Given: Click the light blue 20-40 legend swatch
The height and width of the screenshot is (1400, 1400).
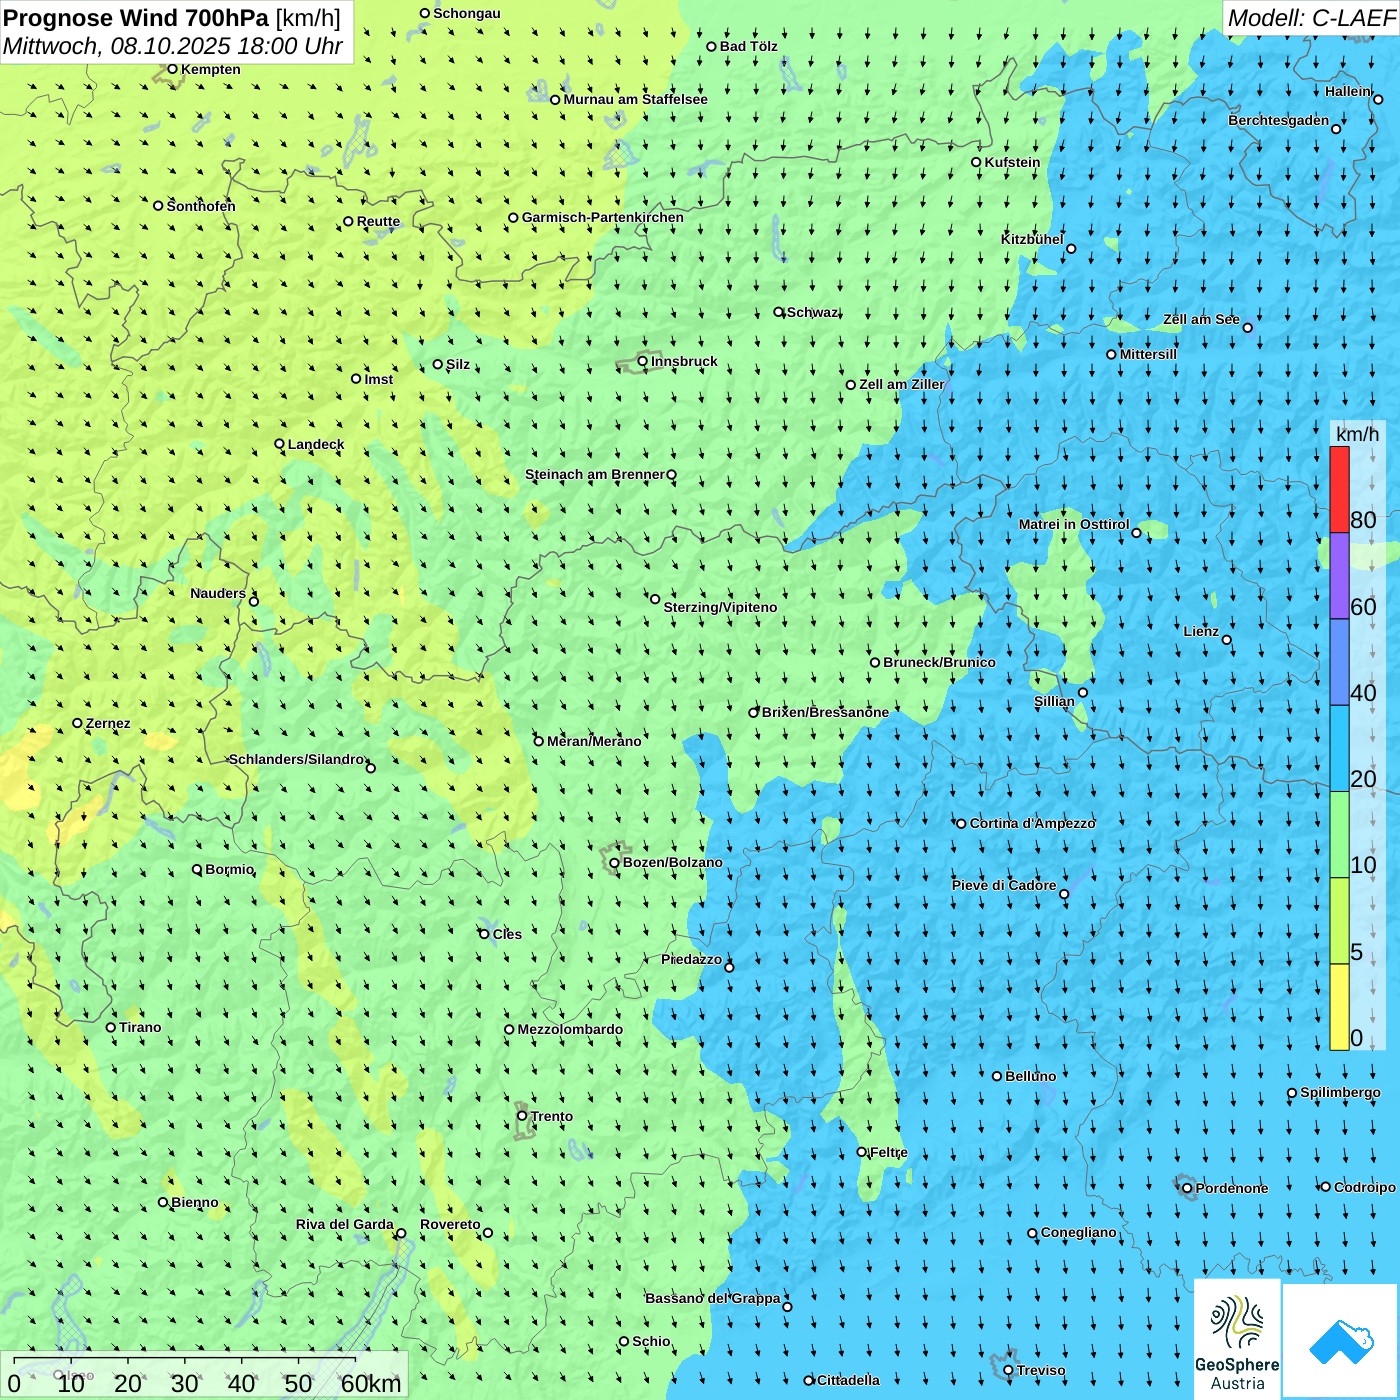Looking at the screenshot, I should tap(1339, 748).
